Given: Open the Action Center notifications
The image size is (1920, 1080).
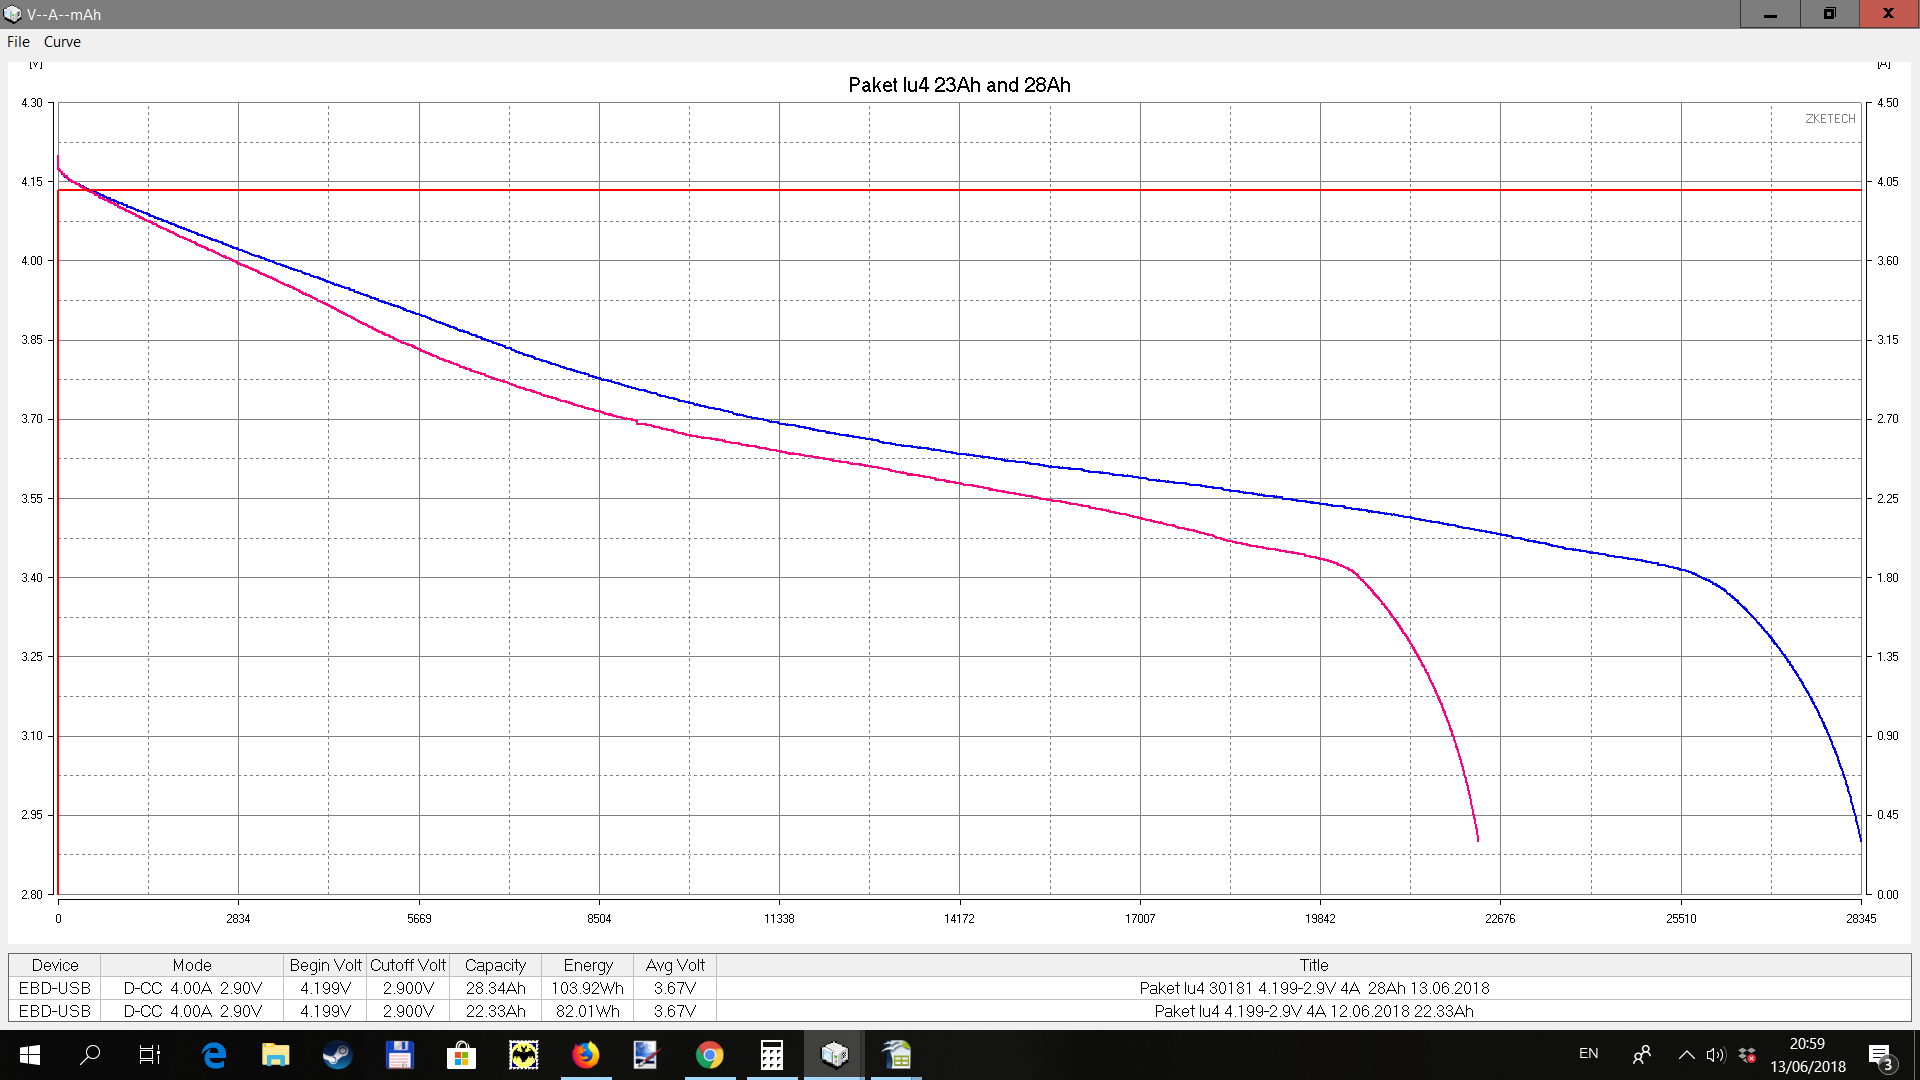Looking at the screenshot, I should tap(1880, 1056).
